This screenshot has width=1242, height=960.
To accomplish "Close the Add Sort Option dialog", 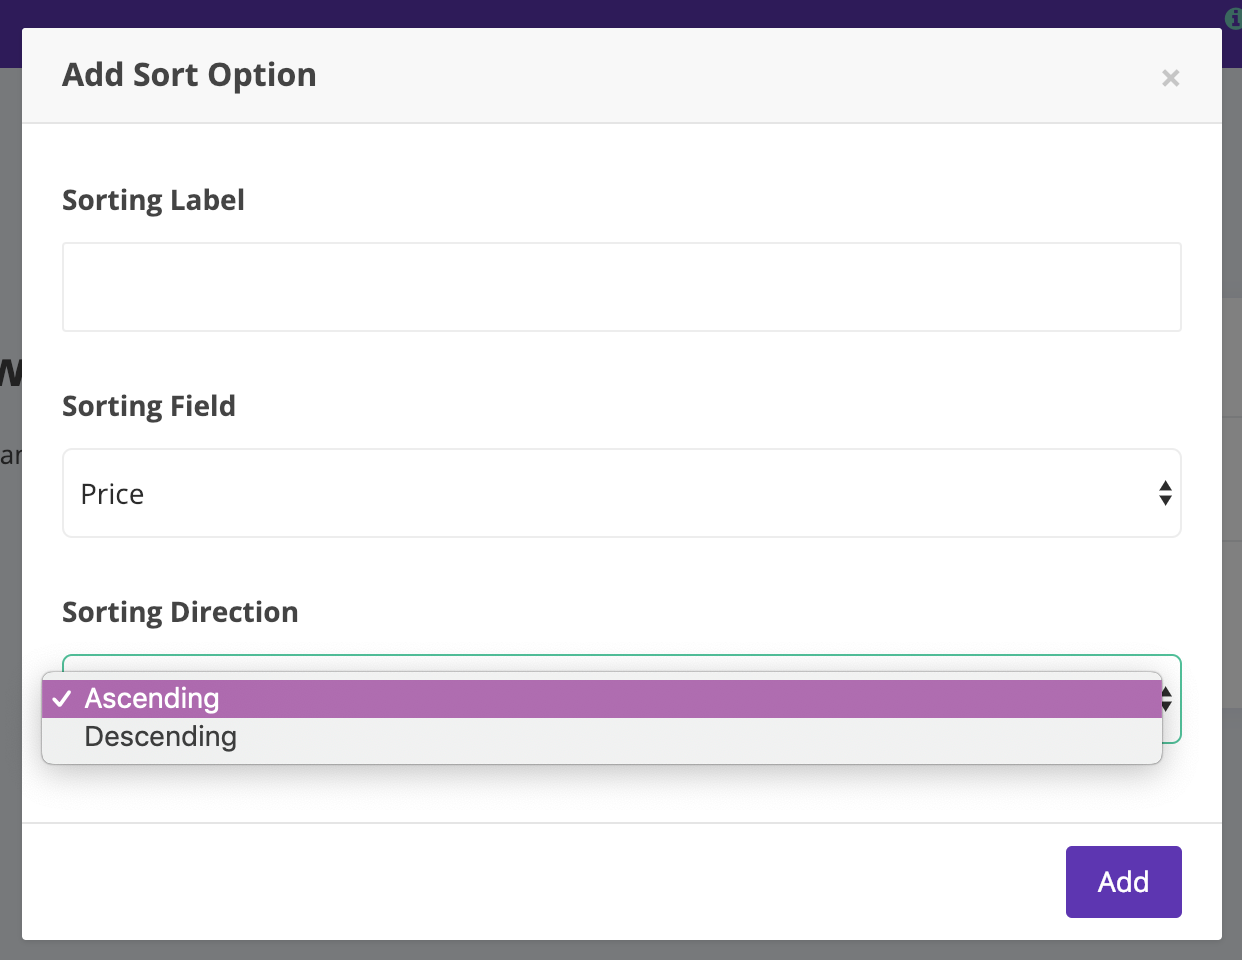I will [1170, 78].
